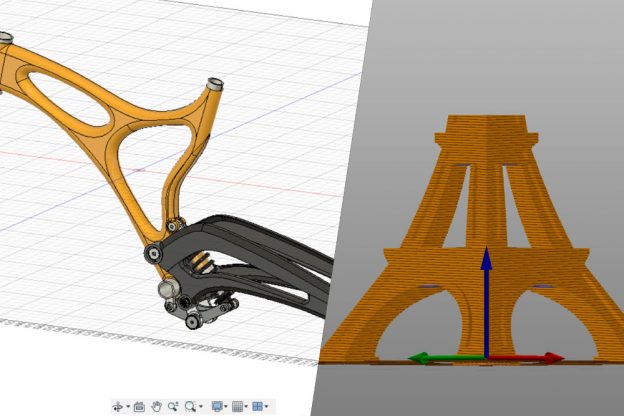Viewport: 624px width, 416px height.
Task: Click the green axis arrow gizmo
Action: [448, 358]
